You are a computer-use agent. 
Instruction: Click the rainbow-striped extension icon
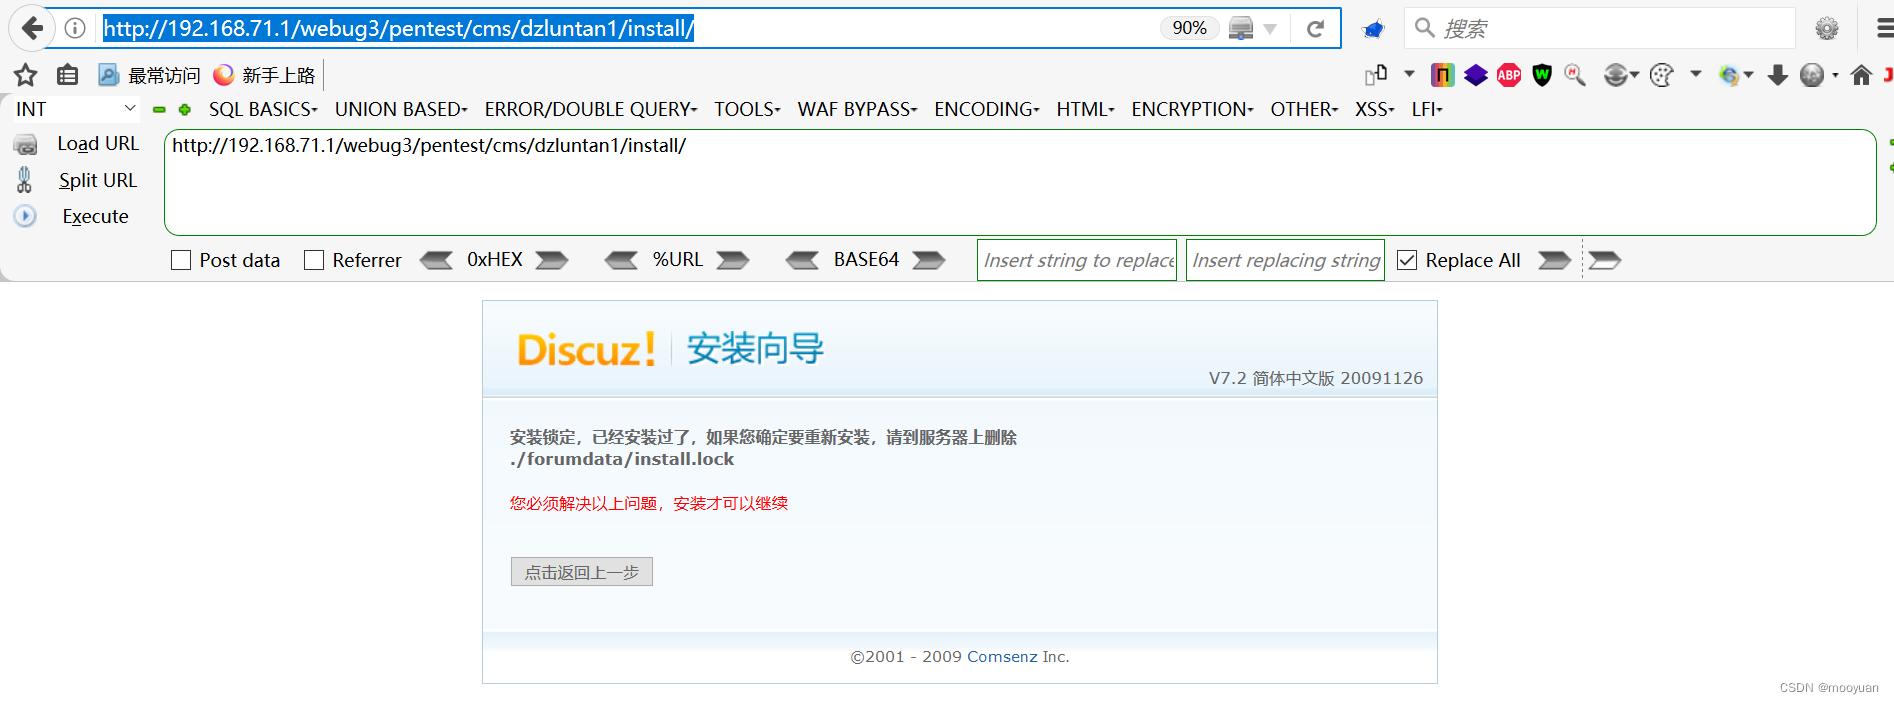point(1442,75)
